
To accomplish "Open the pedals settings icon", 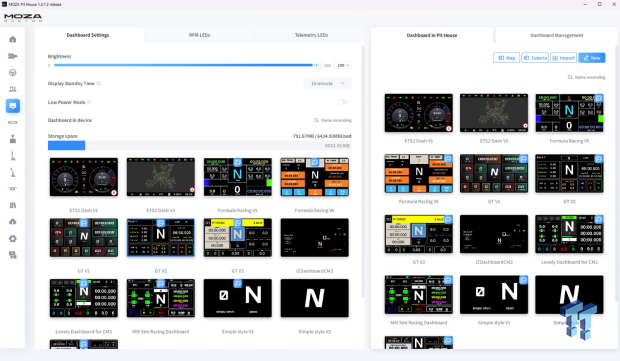I will tap(13, 89).
